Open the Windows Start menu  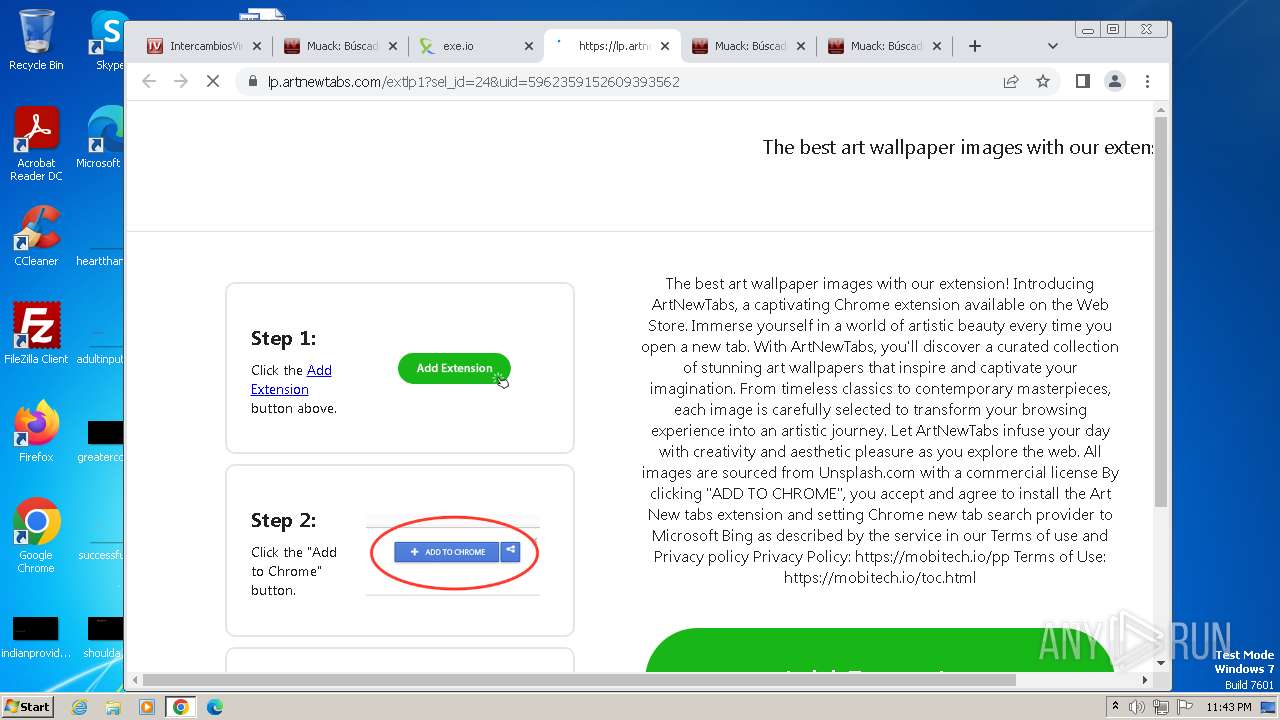(27, 706)
